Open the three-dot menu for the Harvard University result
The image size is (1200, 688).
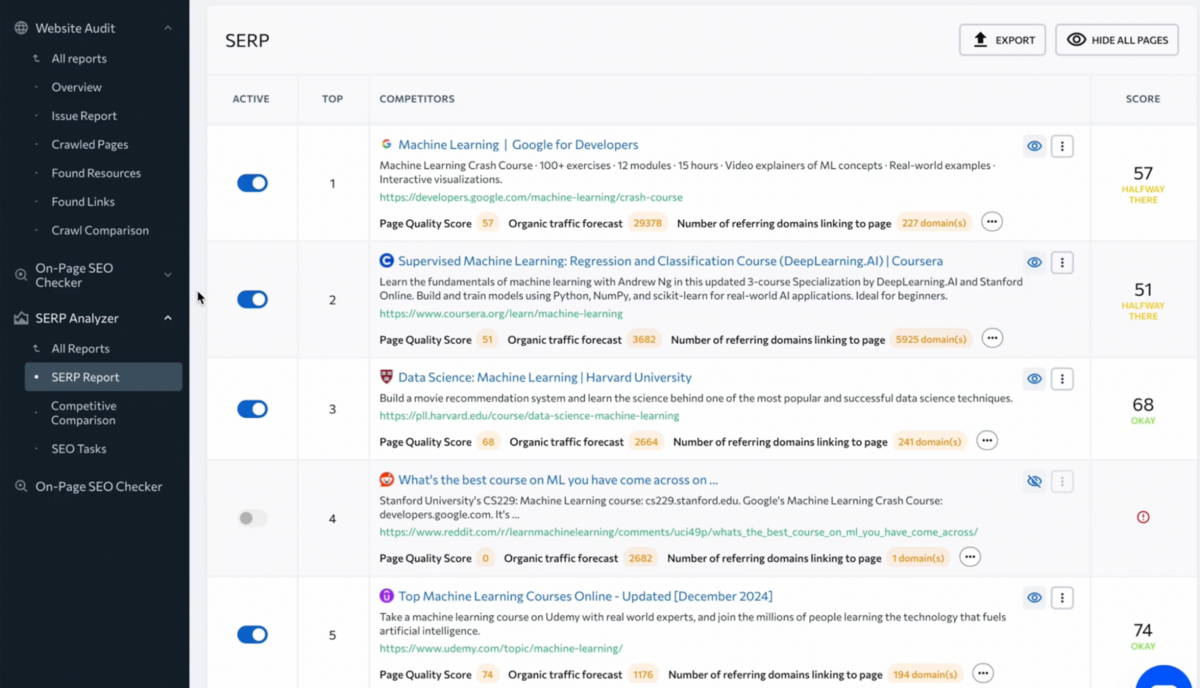[x=1062, y=379]
